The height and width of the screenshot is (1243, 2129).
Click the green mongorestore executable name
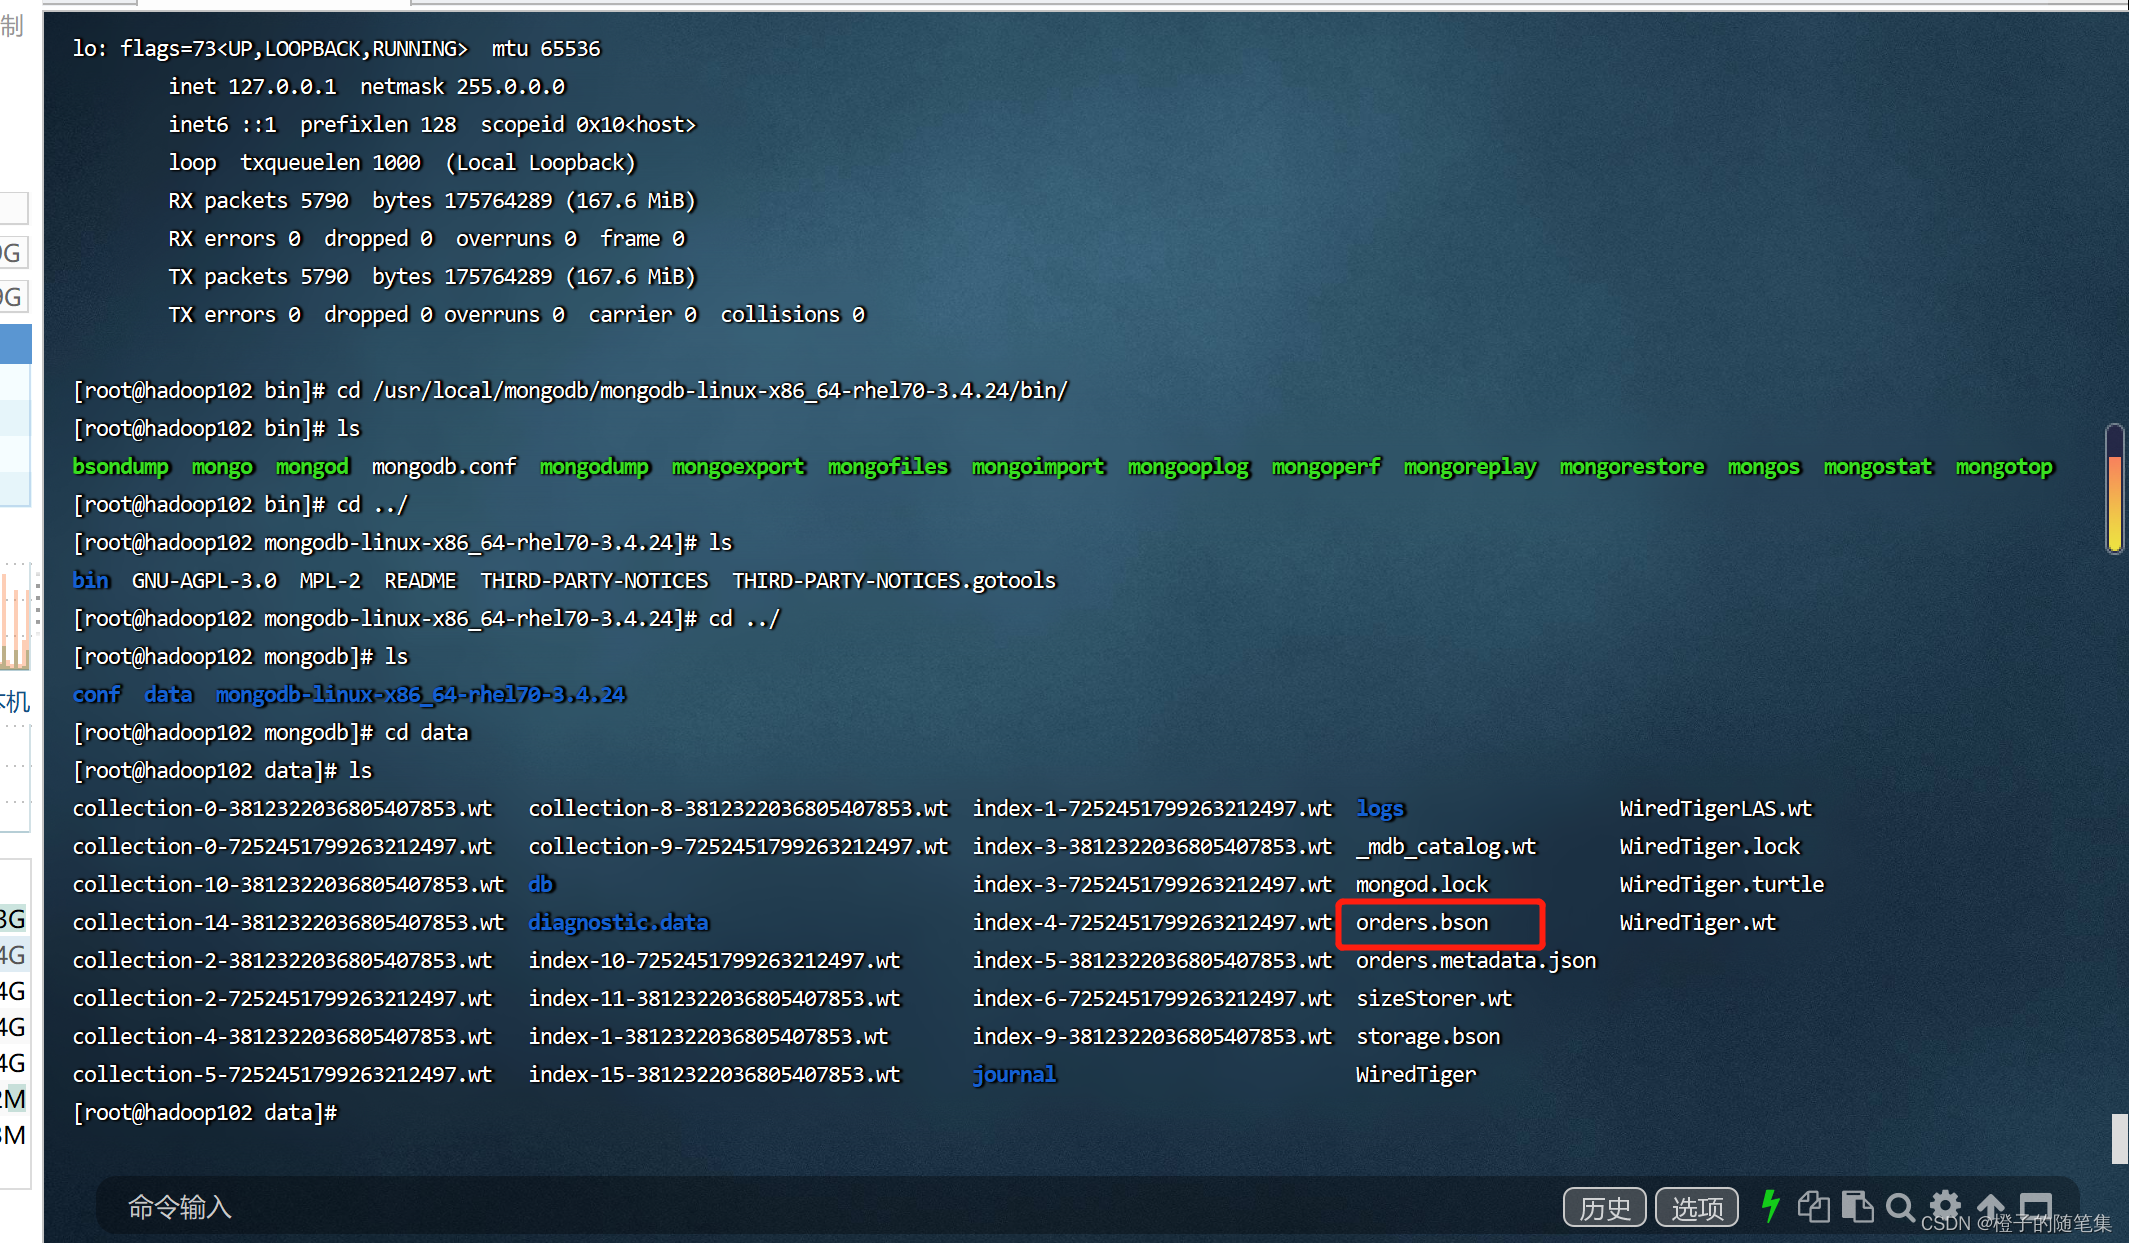click(1632, 466)
